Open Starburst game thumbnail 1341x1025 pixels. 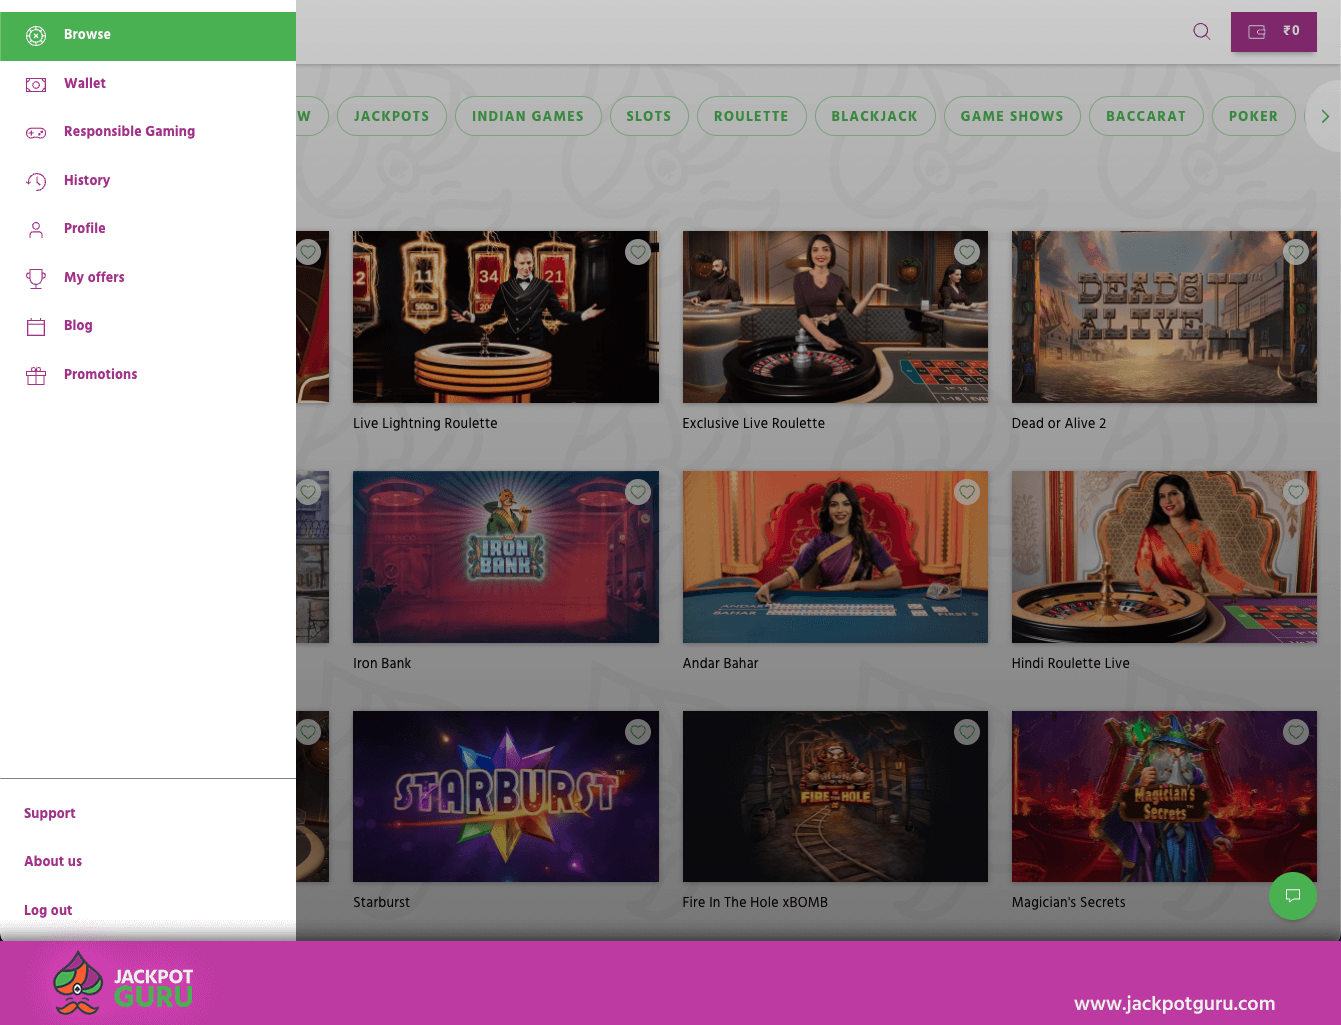point(506,797)
